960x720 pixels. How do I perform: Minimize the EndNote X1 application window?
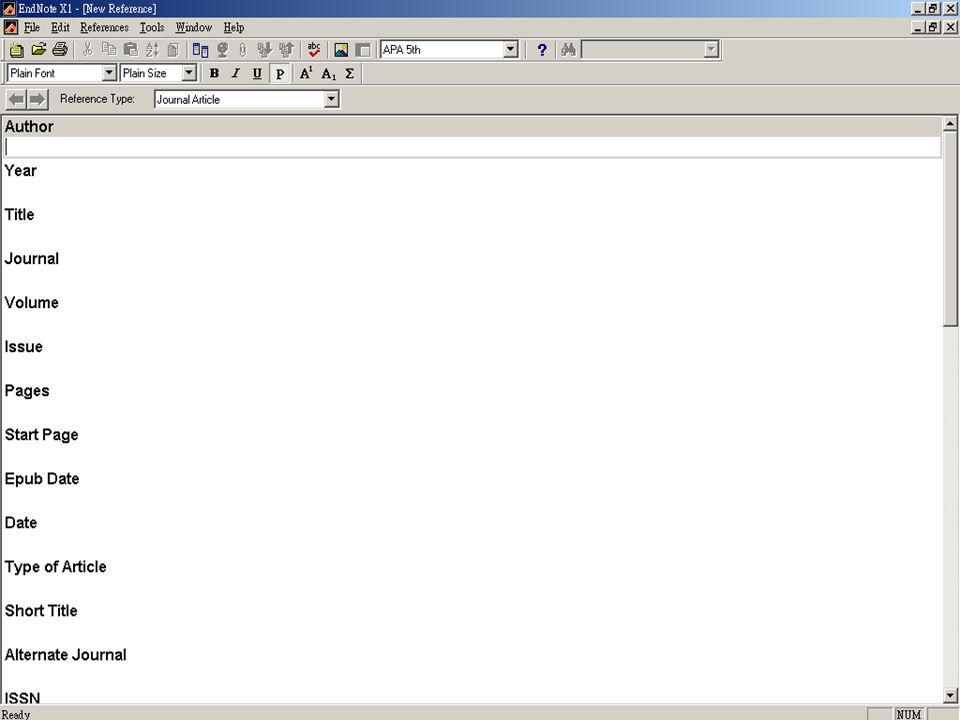pos(918,9)
